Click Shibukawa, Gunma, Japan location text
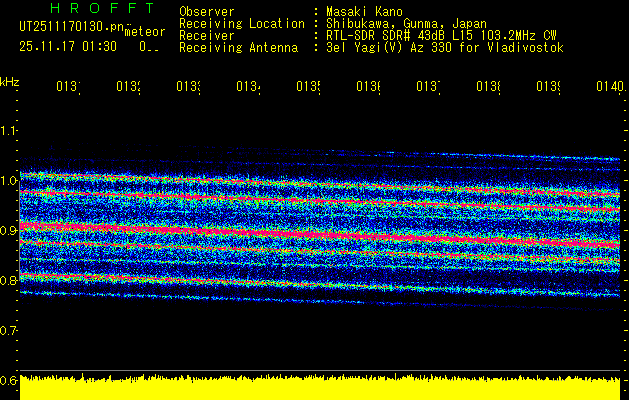Viewport: 629px width, 400px height. pyautogui.click(x=402, y=23)
